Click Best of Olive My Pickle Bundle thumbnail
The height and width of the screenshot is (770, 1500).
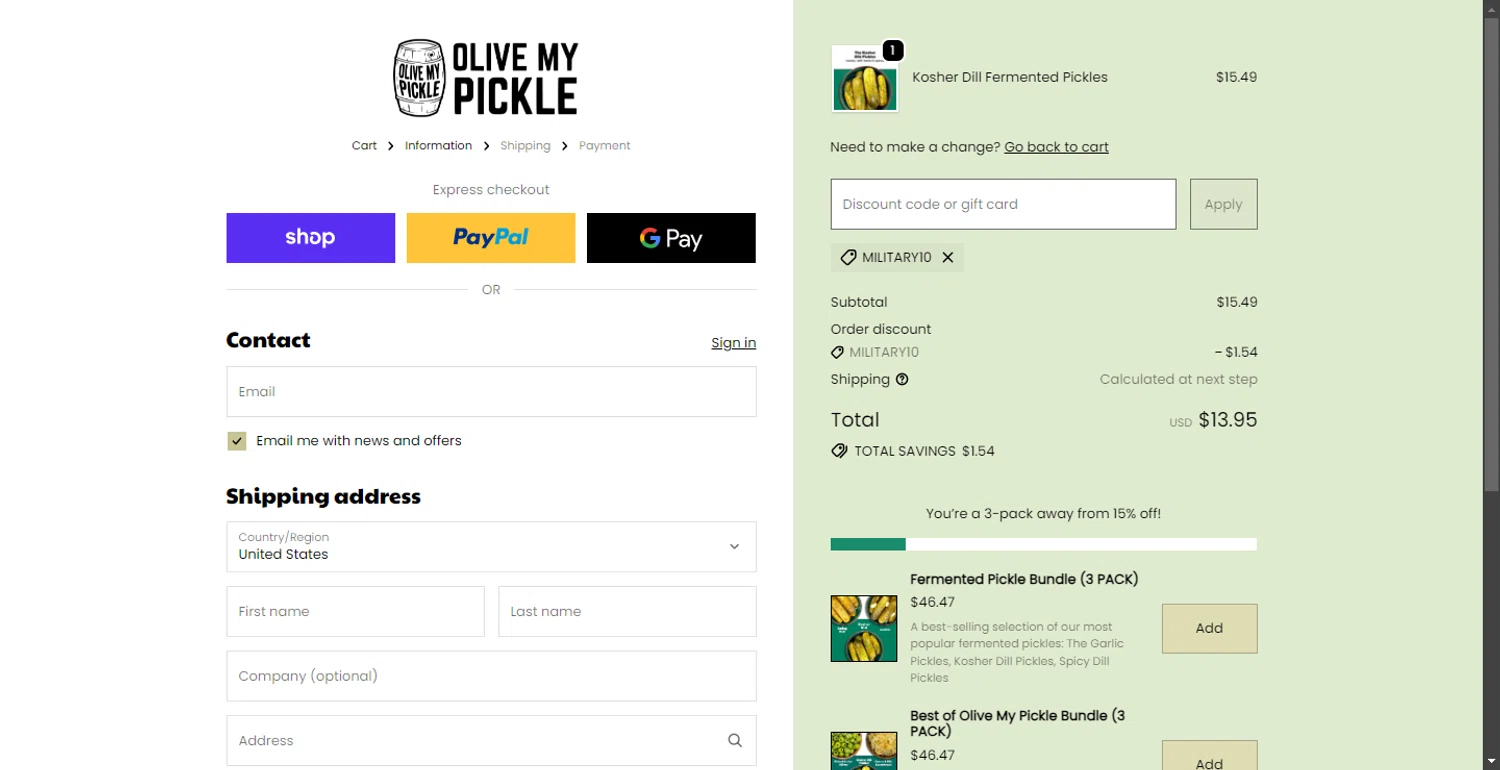[x=864, y=751]
